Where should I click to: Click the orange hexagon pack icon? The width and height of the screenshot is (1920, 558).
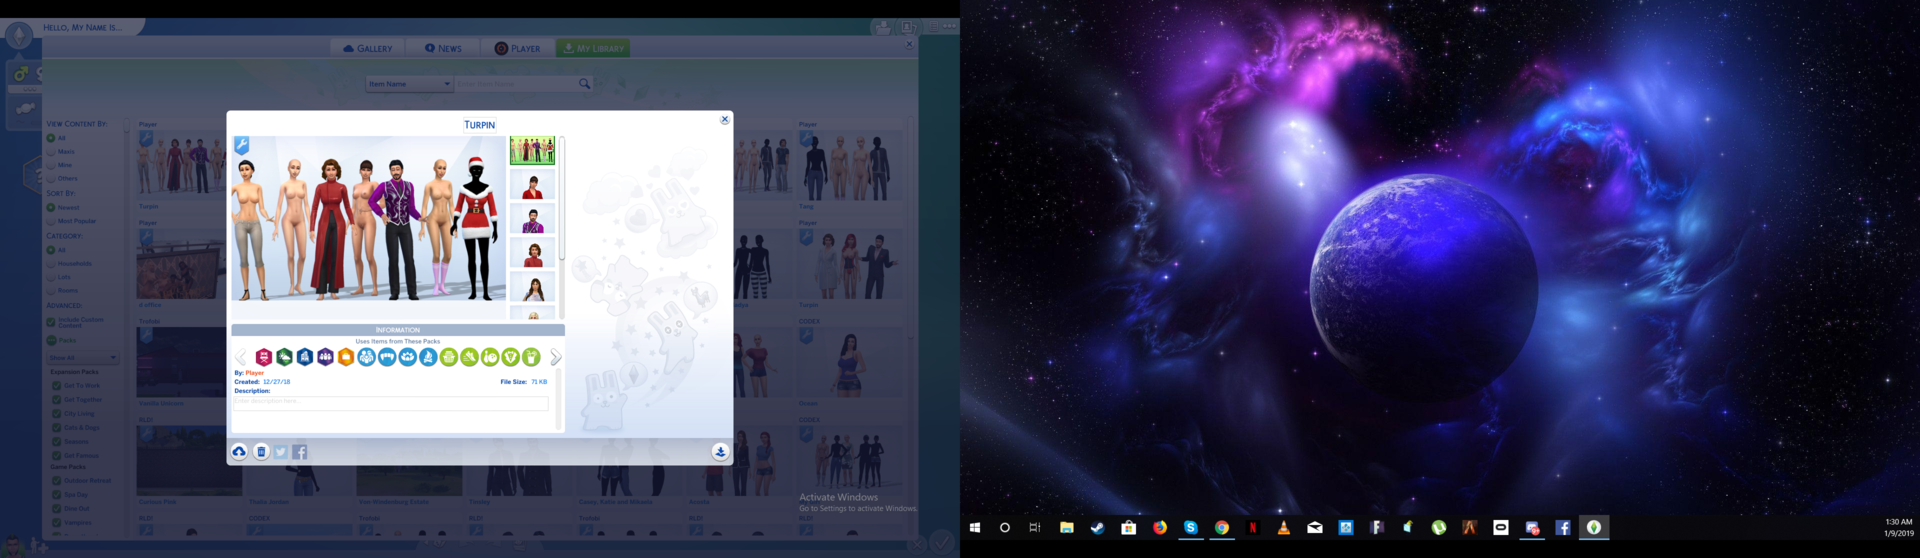(x=346, y=357)
